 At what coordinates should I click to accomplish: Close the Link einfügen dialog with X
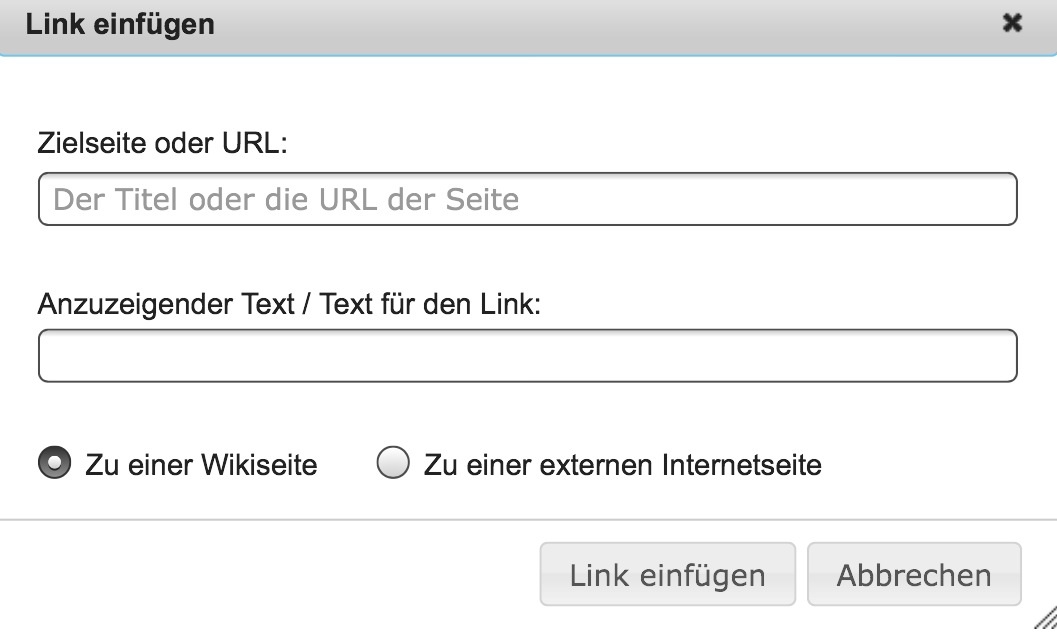[1012, 23]
